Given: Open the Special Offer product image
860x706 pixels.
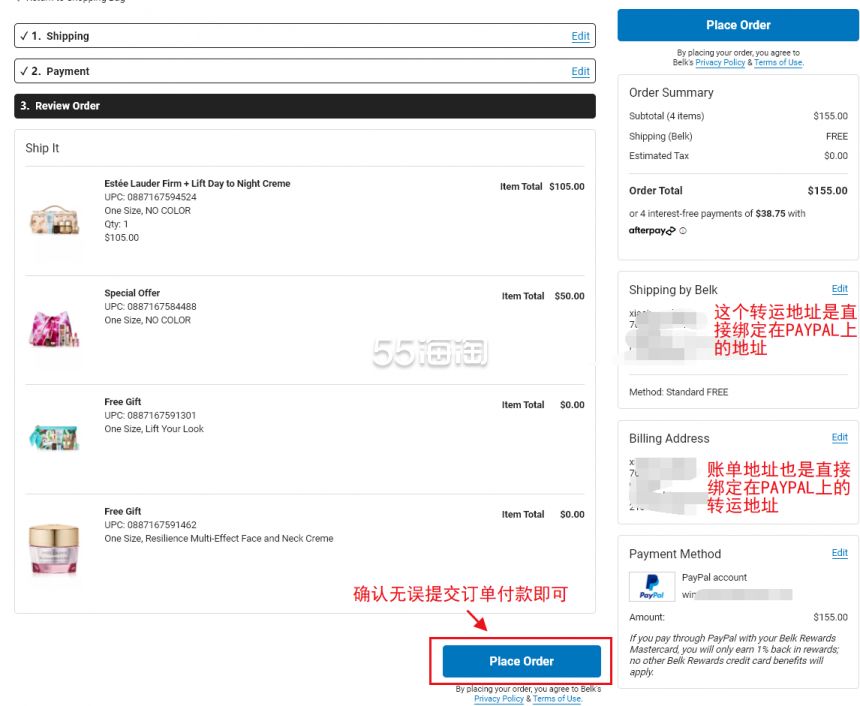Looking at the screenshot, I should (x=54, y=329).
